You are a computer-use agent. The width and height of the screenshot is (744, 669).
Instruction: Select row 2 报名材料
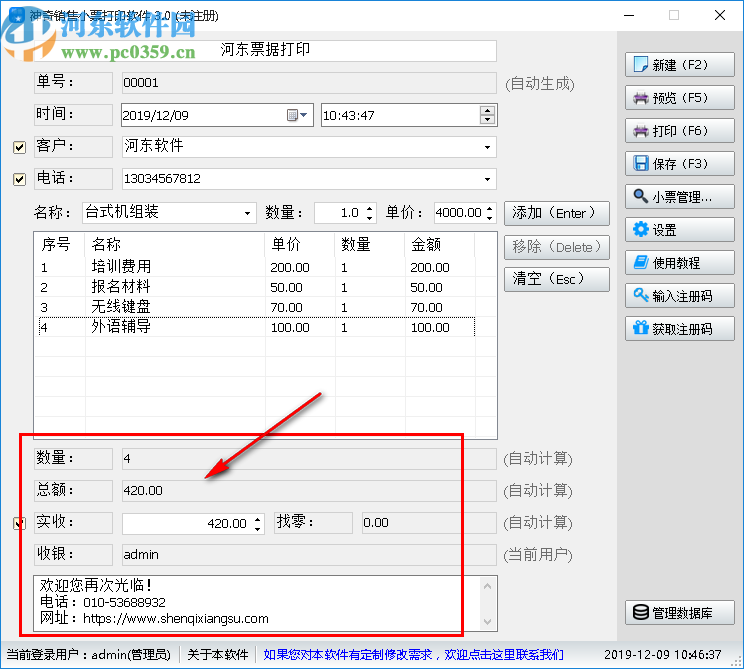[257, 287]
